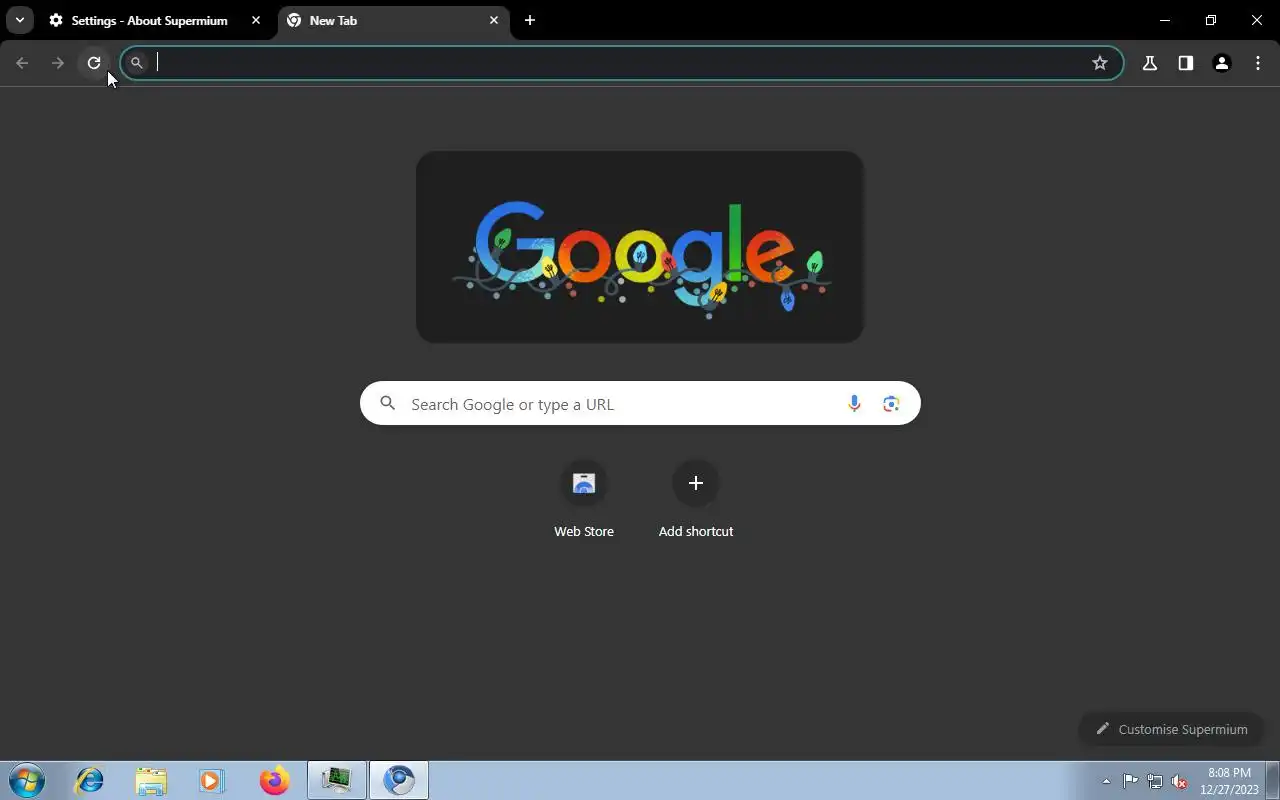Screen dimensions: 1280x800
Task: Open Windows Media Player from taskbar
Action: 212,780
